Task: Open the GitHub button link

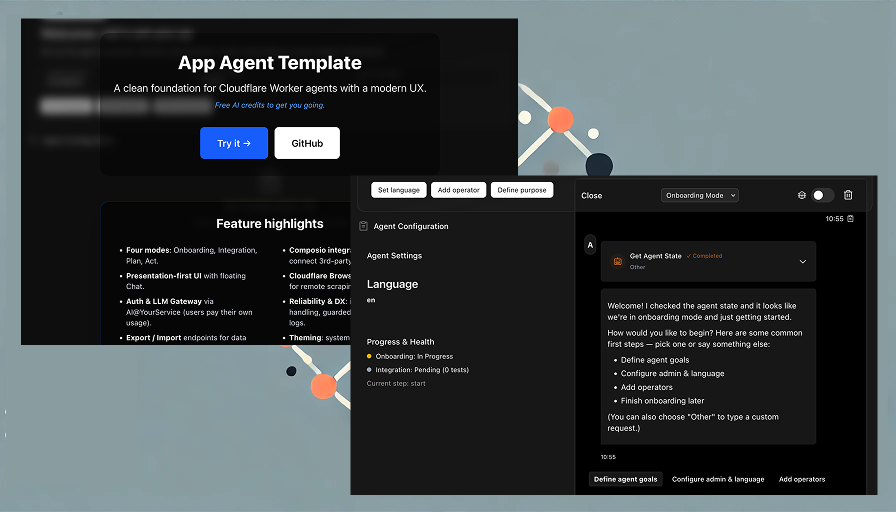Action: coord(307,143)
